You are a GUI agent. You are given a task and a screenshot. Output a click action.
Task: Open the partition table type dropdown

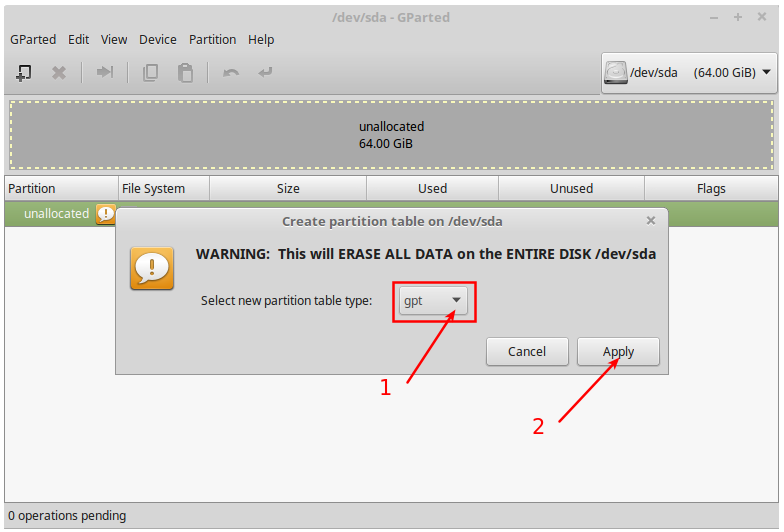point(433,300)
